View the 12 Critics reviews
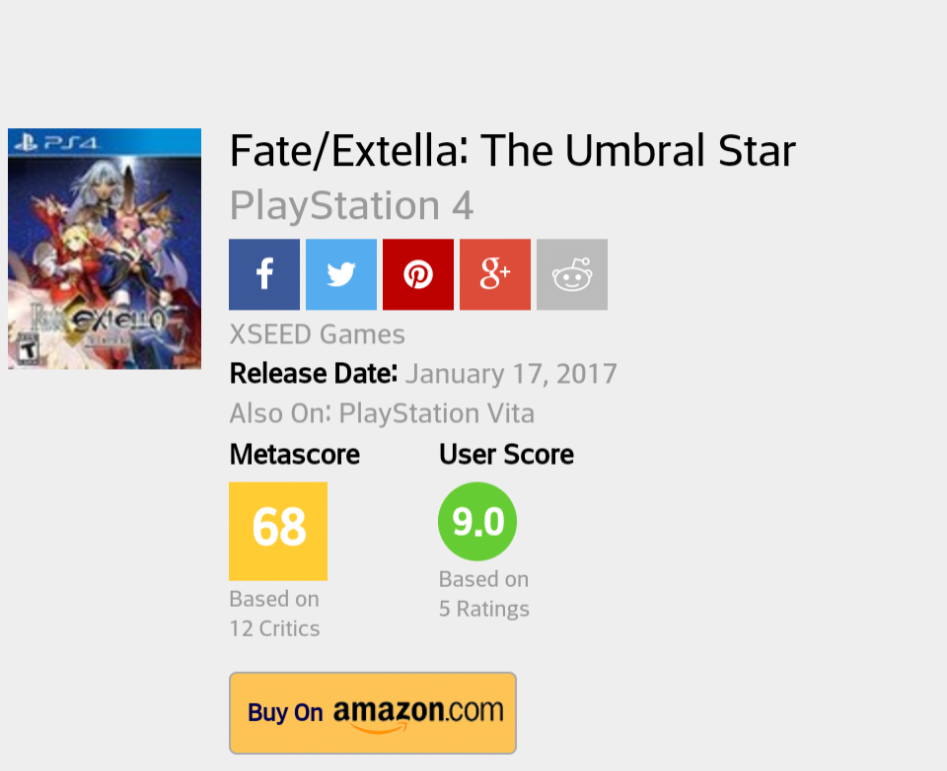Screen dimensions: 947x771 [x=274, y=628]
